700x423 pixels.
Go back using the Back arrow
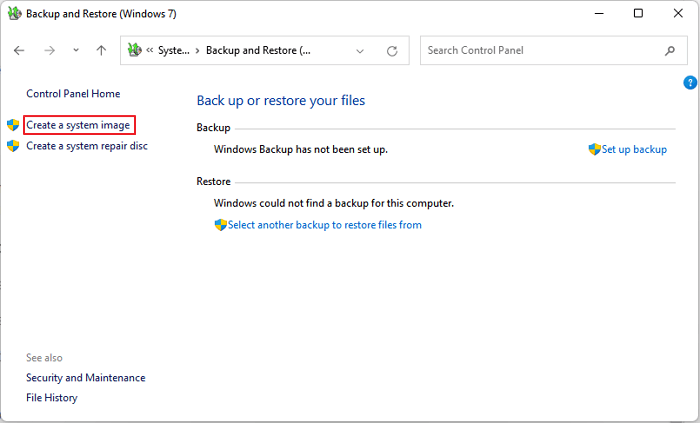pyautogui.click(x=19, y=50)
